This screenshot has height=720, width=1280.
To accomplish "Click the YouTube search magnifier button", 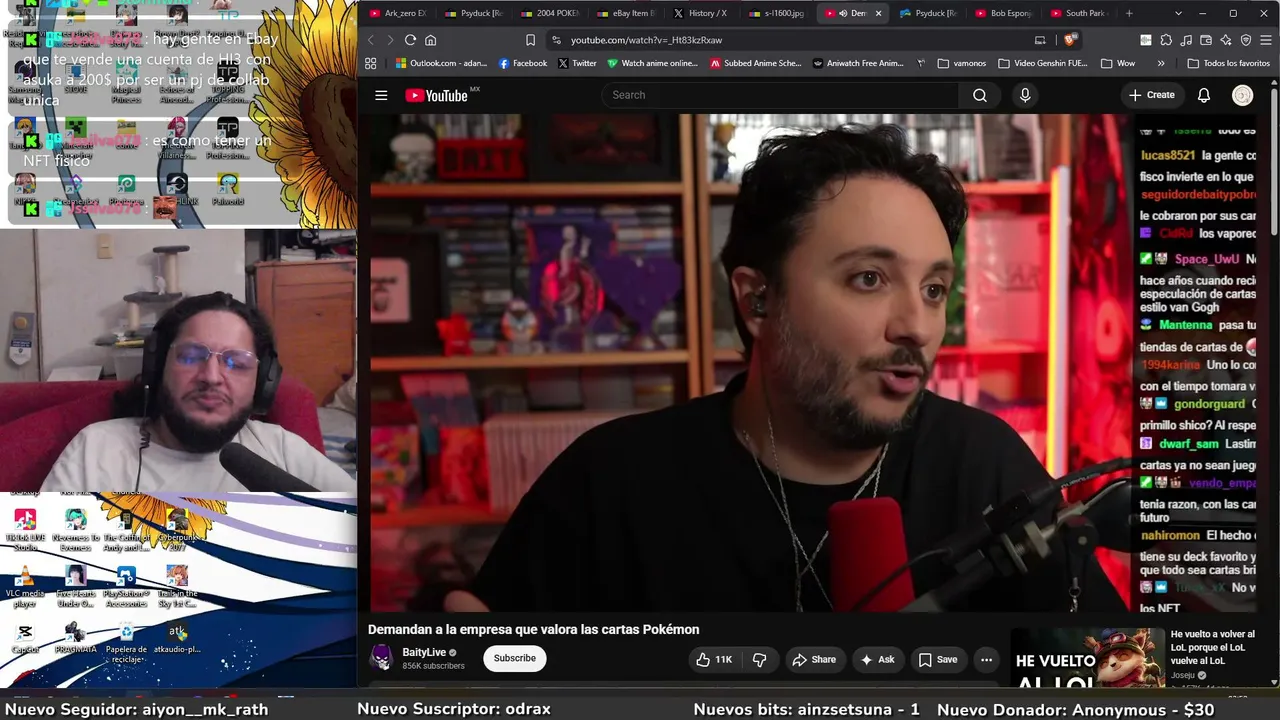I will click(979, 95).
